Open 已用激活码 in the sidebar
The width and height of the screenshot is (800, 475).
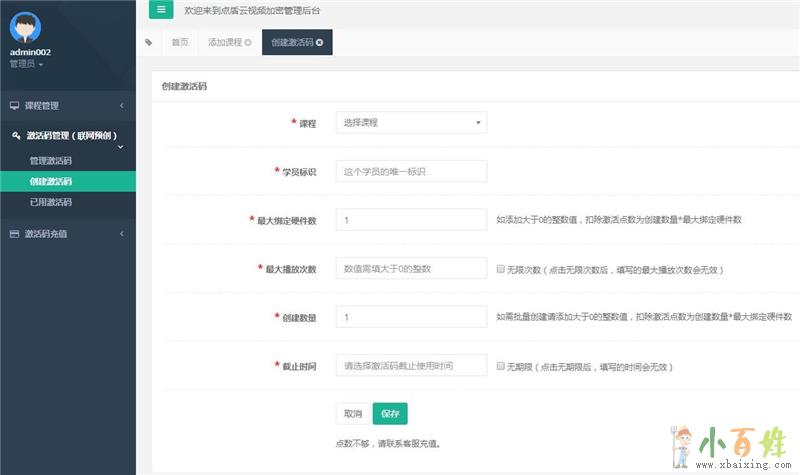click(51, 202)
